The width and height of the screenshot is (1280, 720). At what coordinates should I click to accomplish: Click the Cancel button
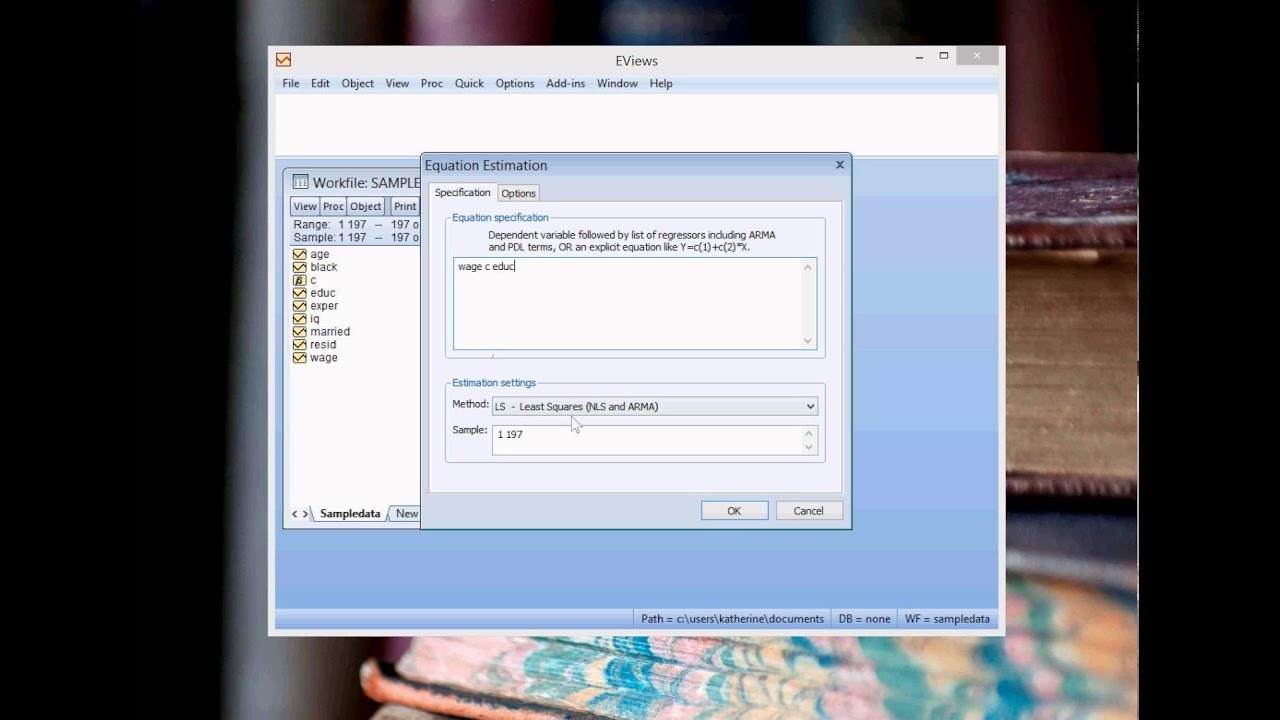pyautogui.click(x=809, y=511)
